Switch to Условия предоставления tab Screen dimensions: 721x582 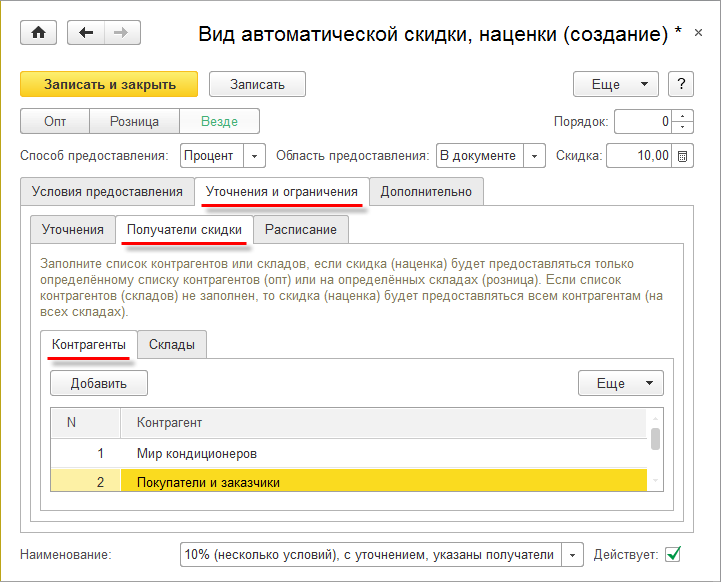coord(107,191)
